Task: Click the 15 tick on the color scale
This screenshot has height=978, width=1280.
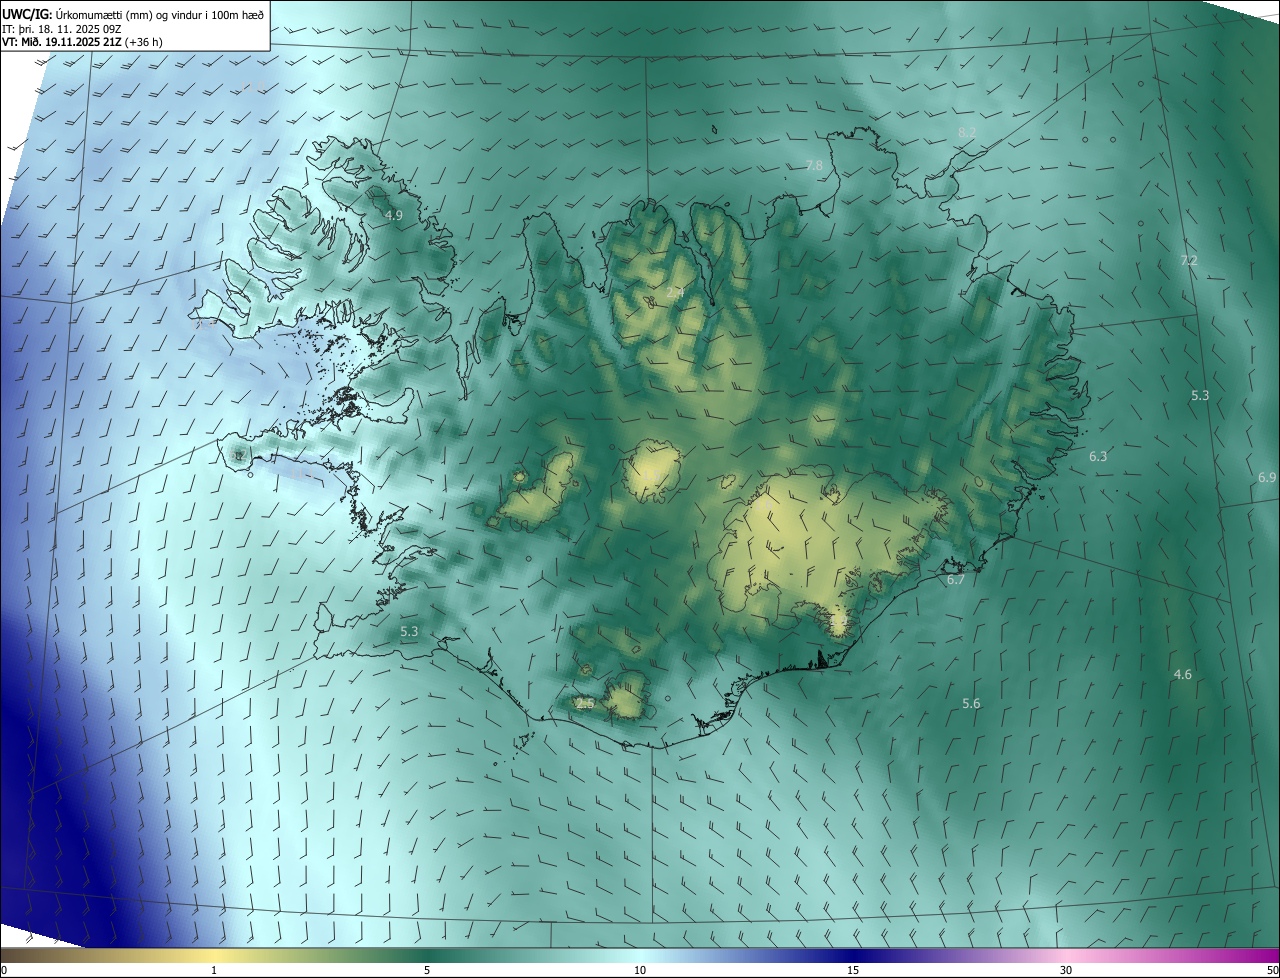Action: click(853, 971)
